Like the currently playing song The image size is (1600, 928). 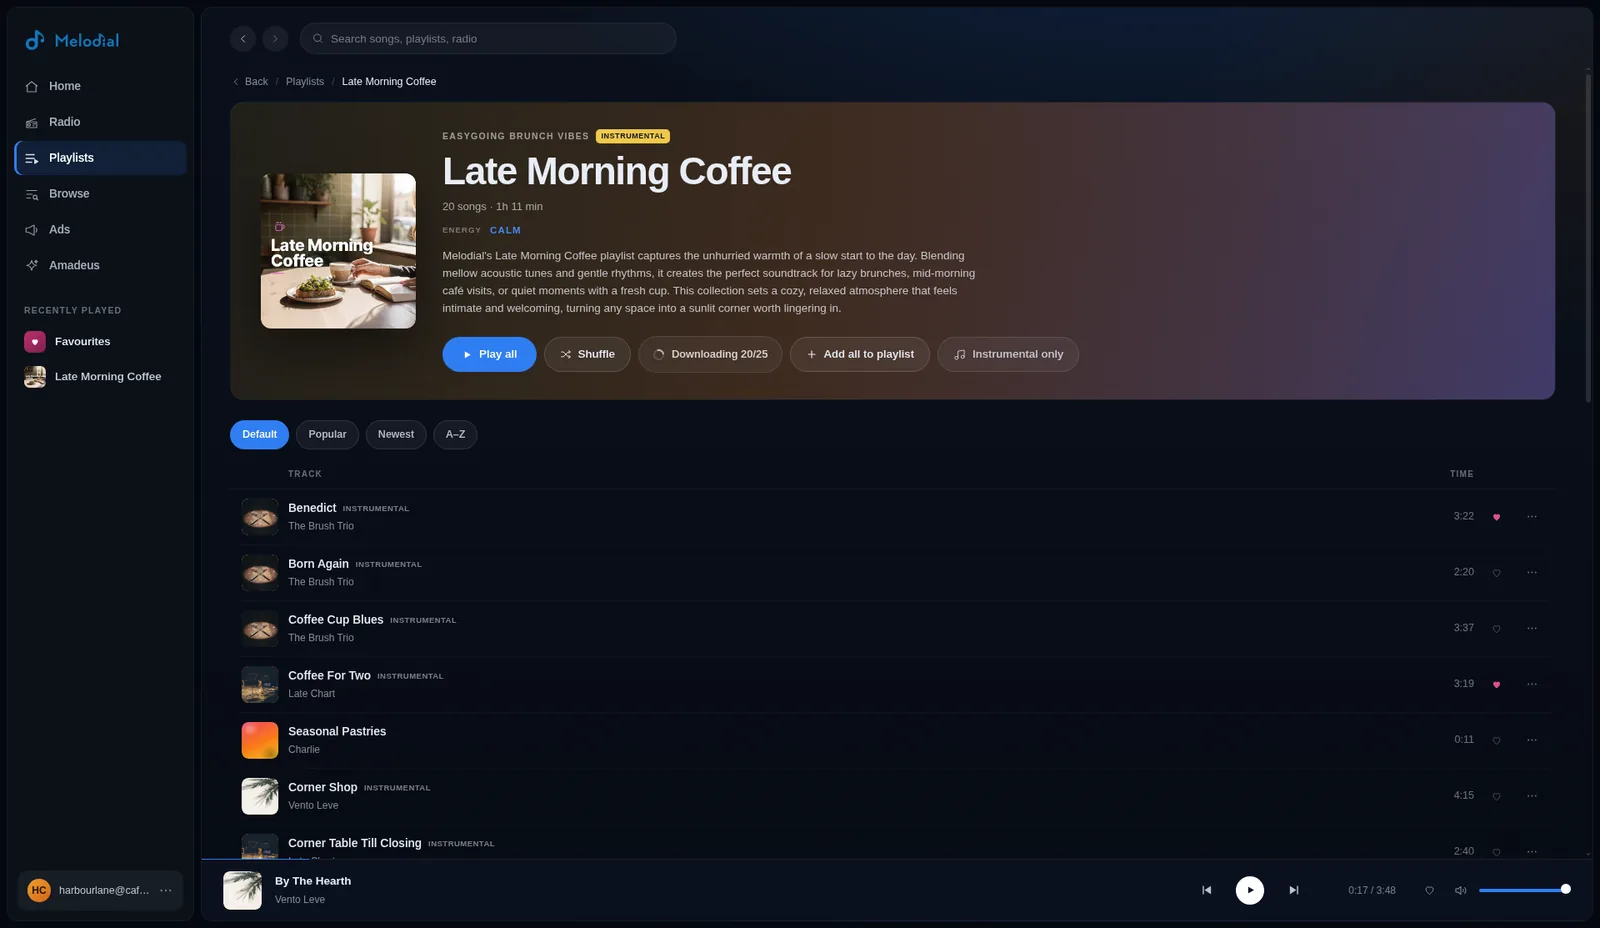[1429, 891]
